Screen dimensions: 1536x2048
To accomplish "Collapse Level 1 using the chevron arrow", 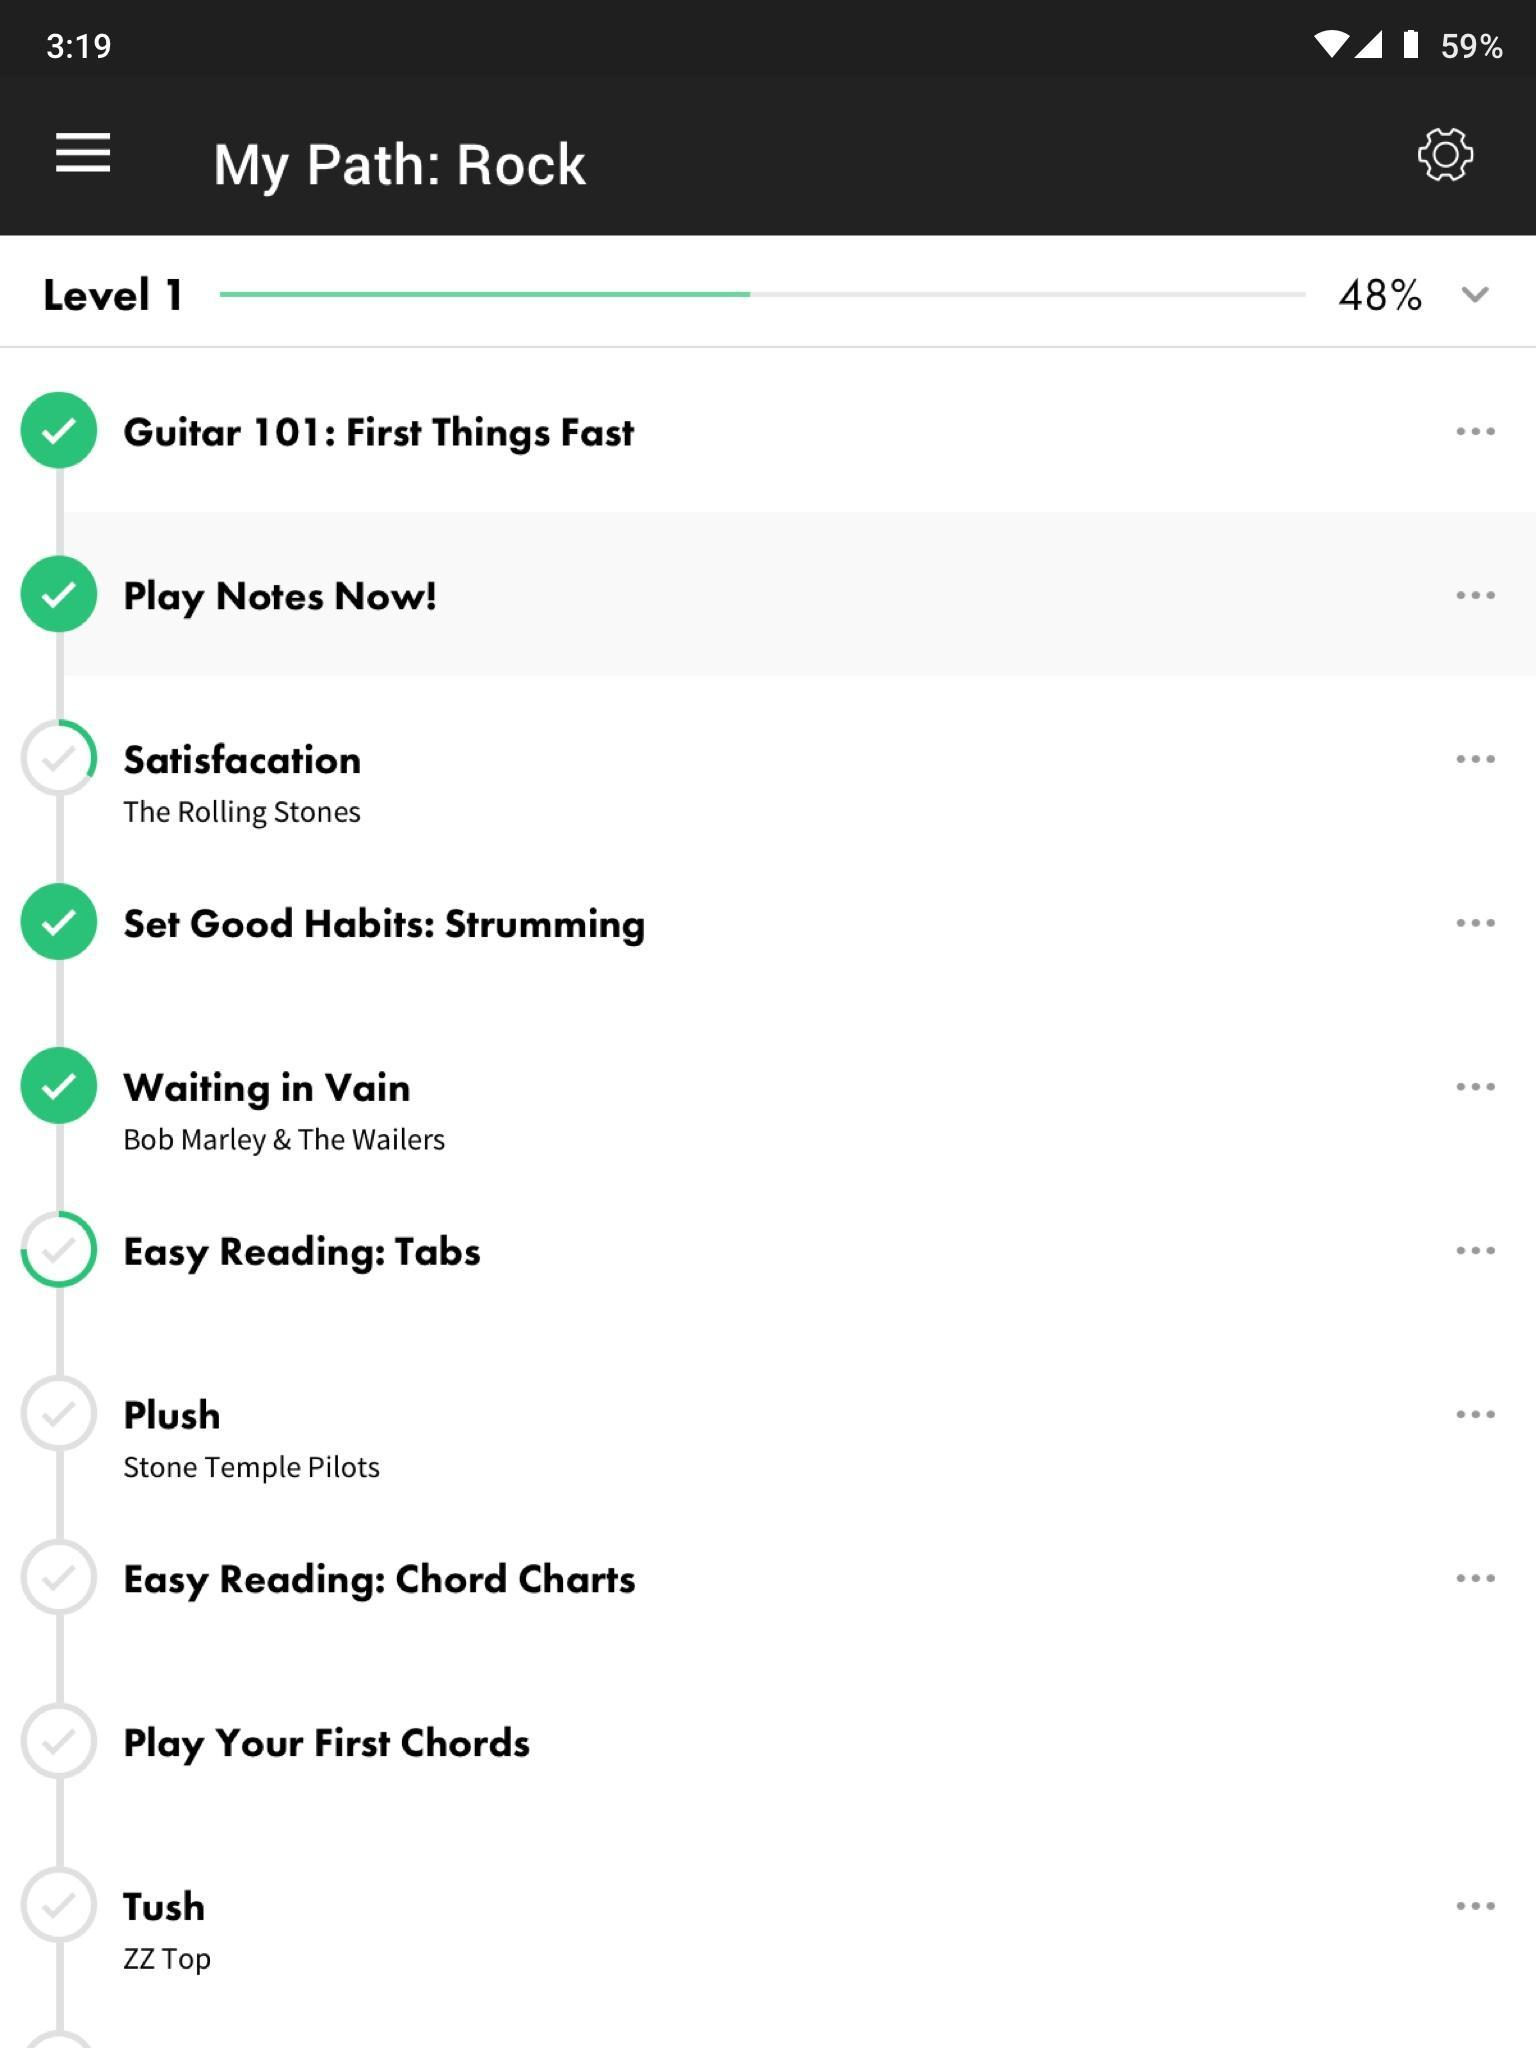I will [1475, 295].
